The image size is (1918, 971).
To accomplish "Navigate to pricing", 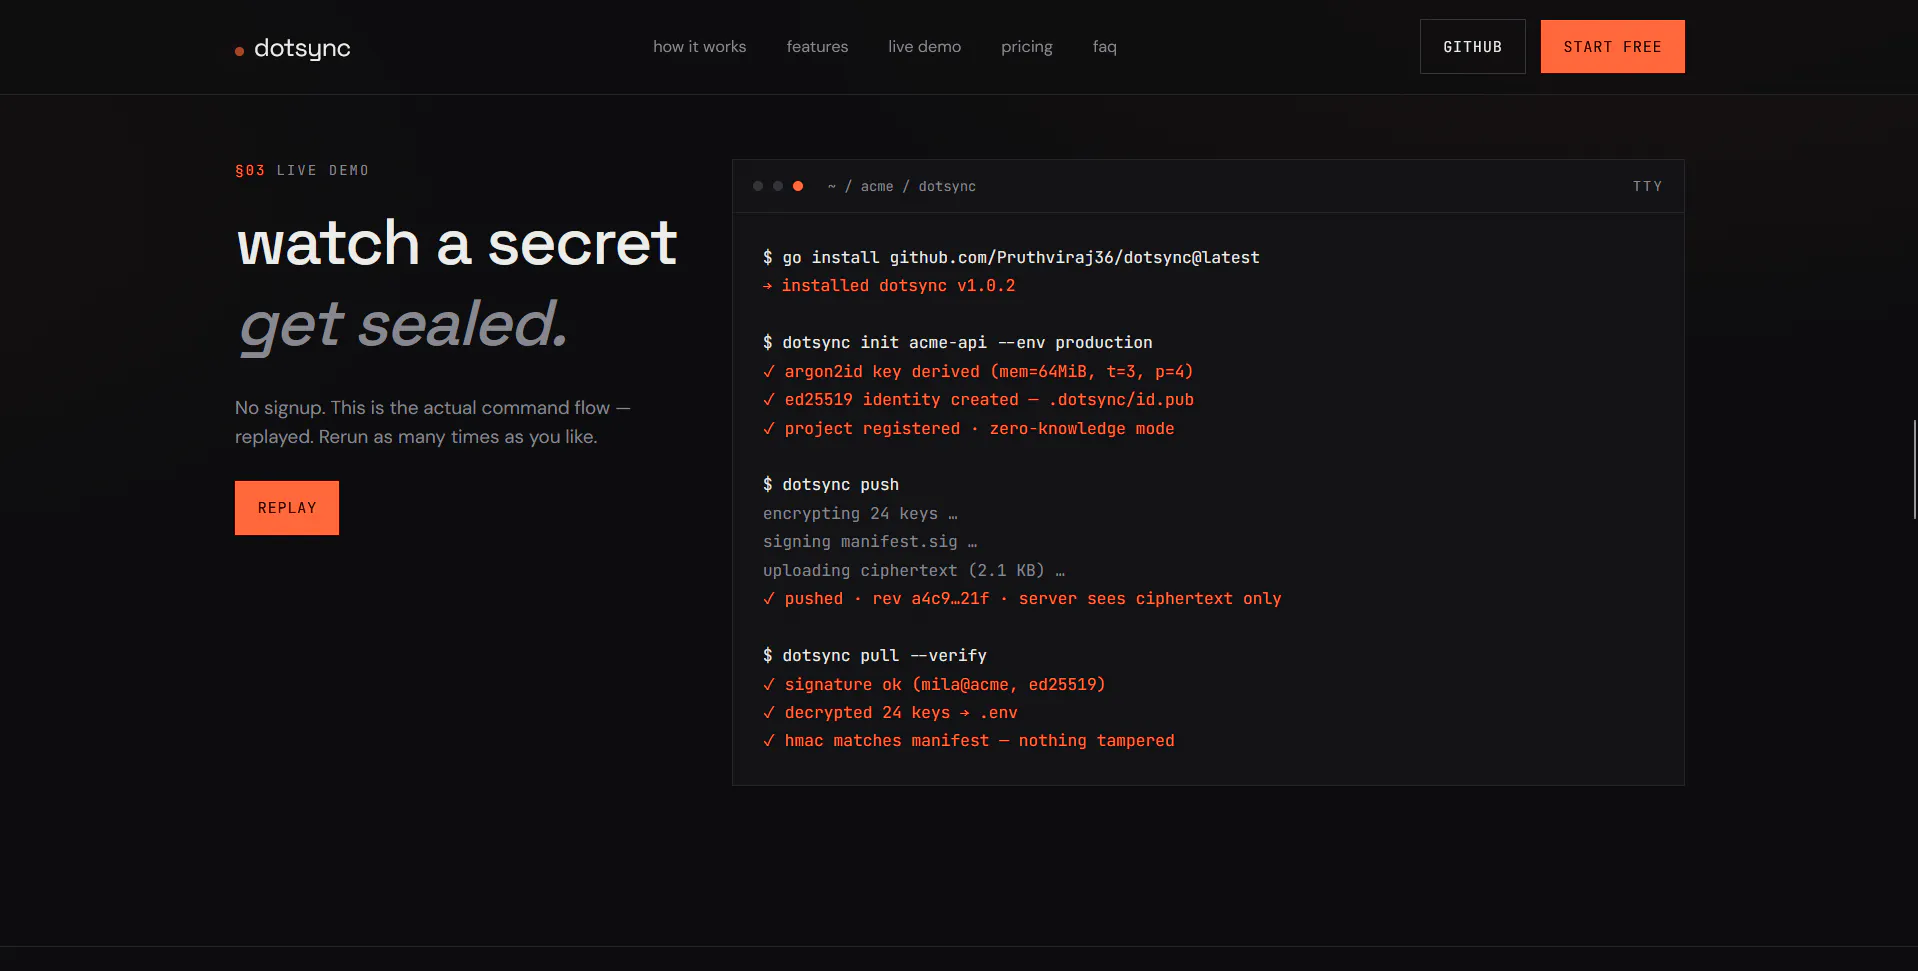I will point(1026,47).
